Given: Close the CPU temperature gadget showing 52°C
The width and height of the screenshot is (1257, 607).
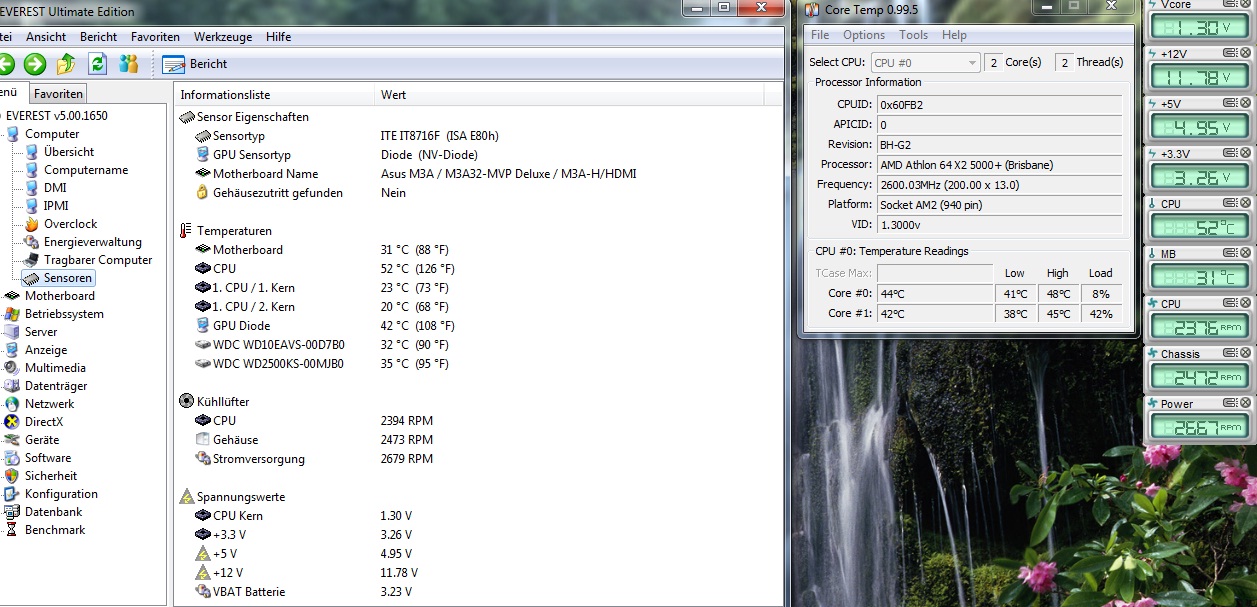Looking at the screenshot, I should click(1246, 203).
